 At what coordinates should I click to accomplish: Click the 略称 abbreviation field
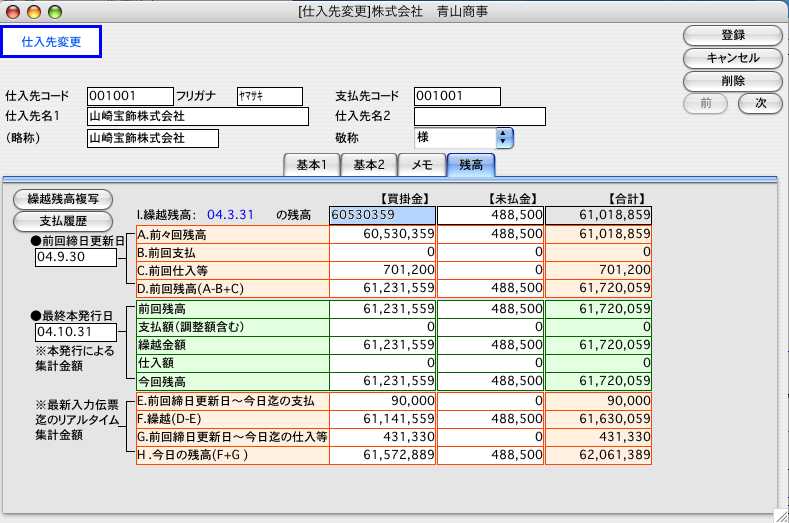[x=152, y=138]
